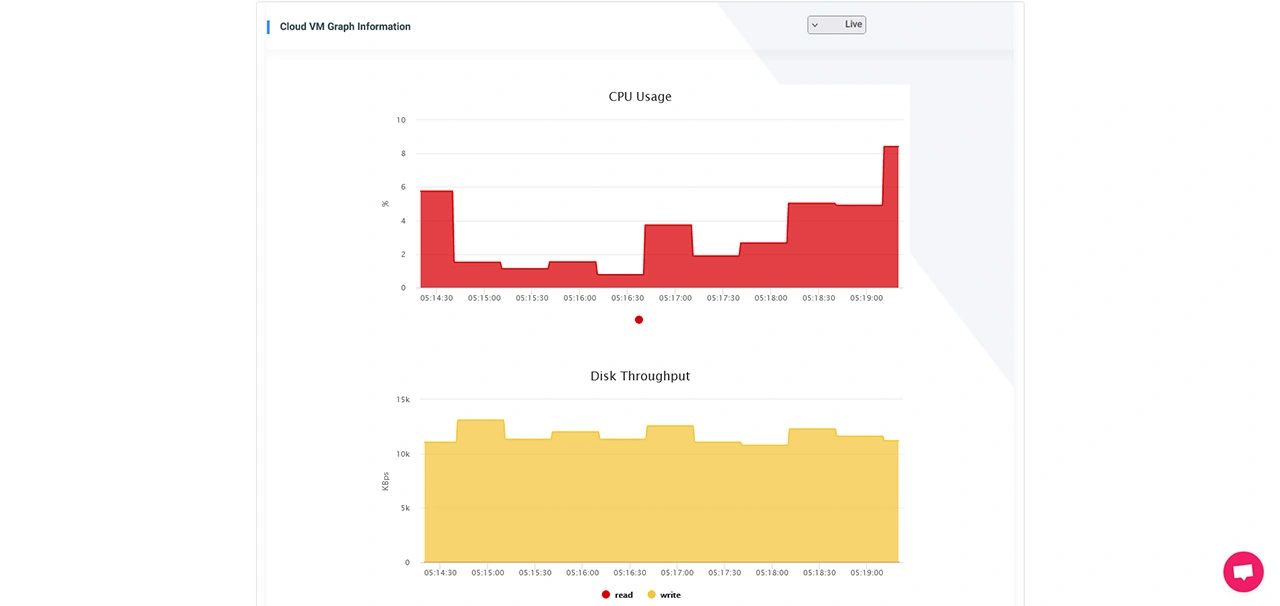Viewport: 1280px width, 606px height.
Task: Open the pink live chat bubble
Action: [1243, 572]
